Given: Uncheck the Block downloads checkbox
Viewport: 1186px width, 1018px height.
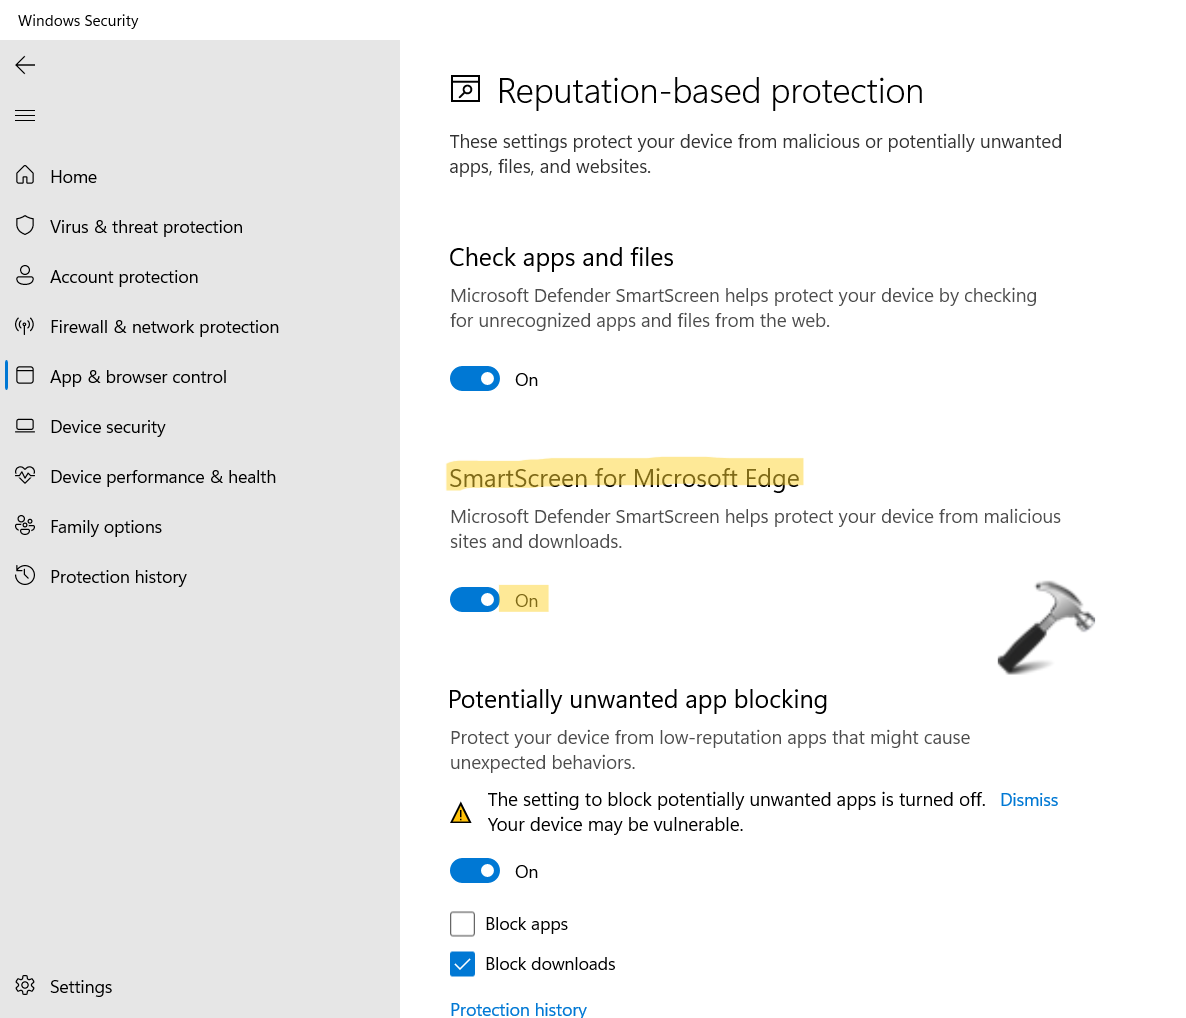Looking at the screenshot, I should point(462,964).
